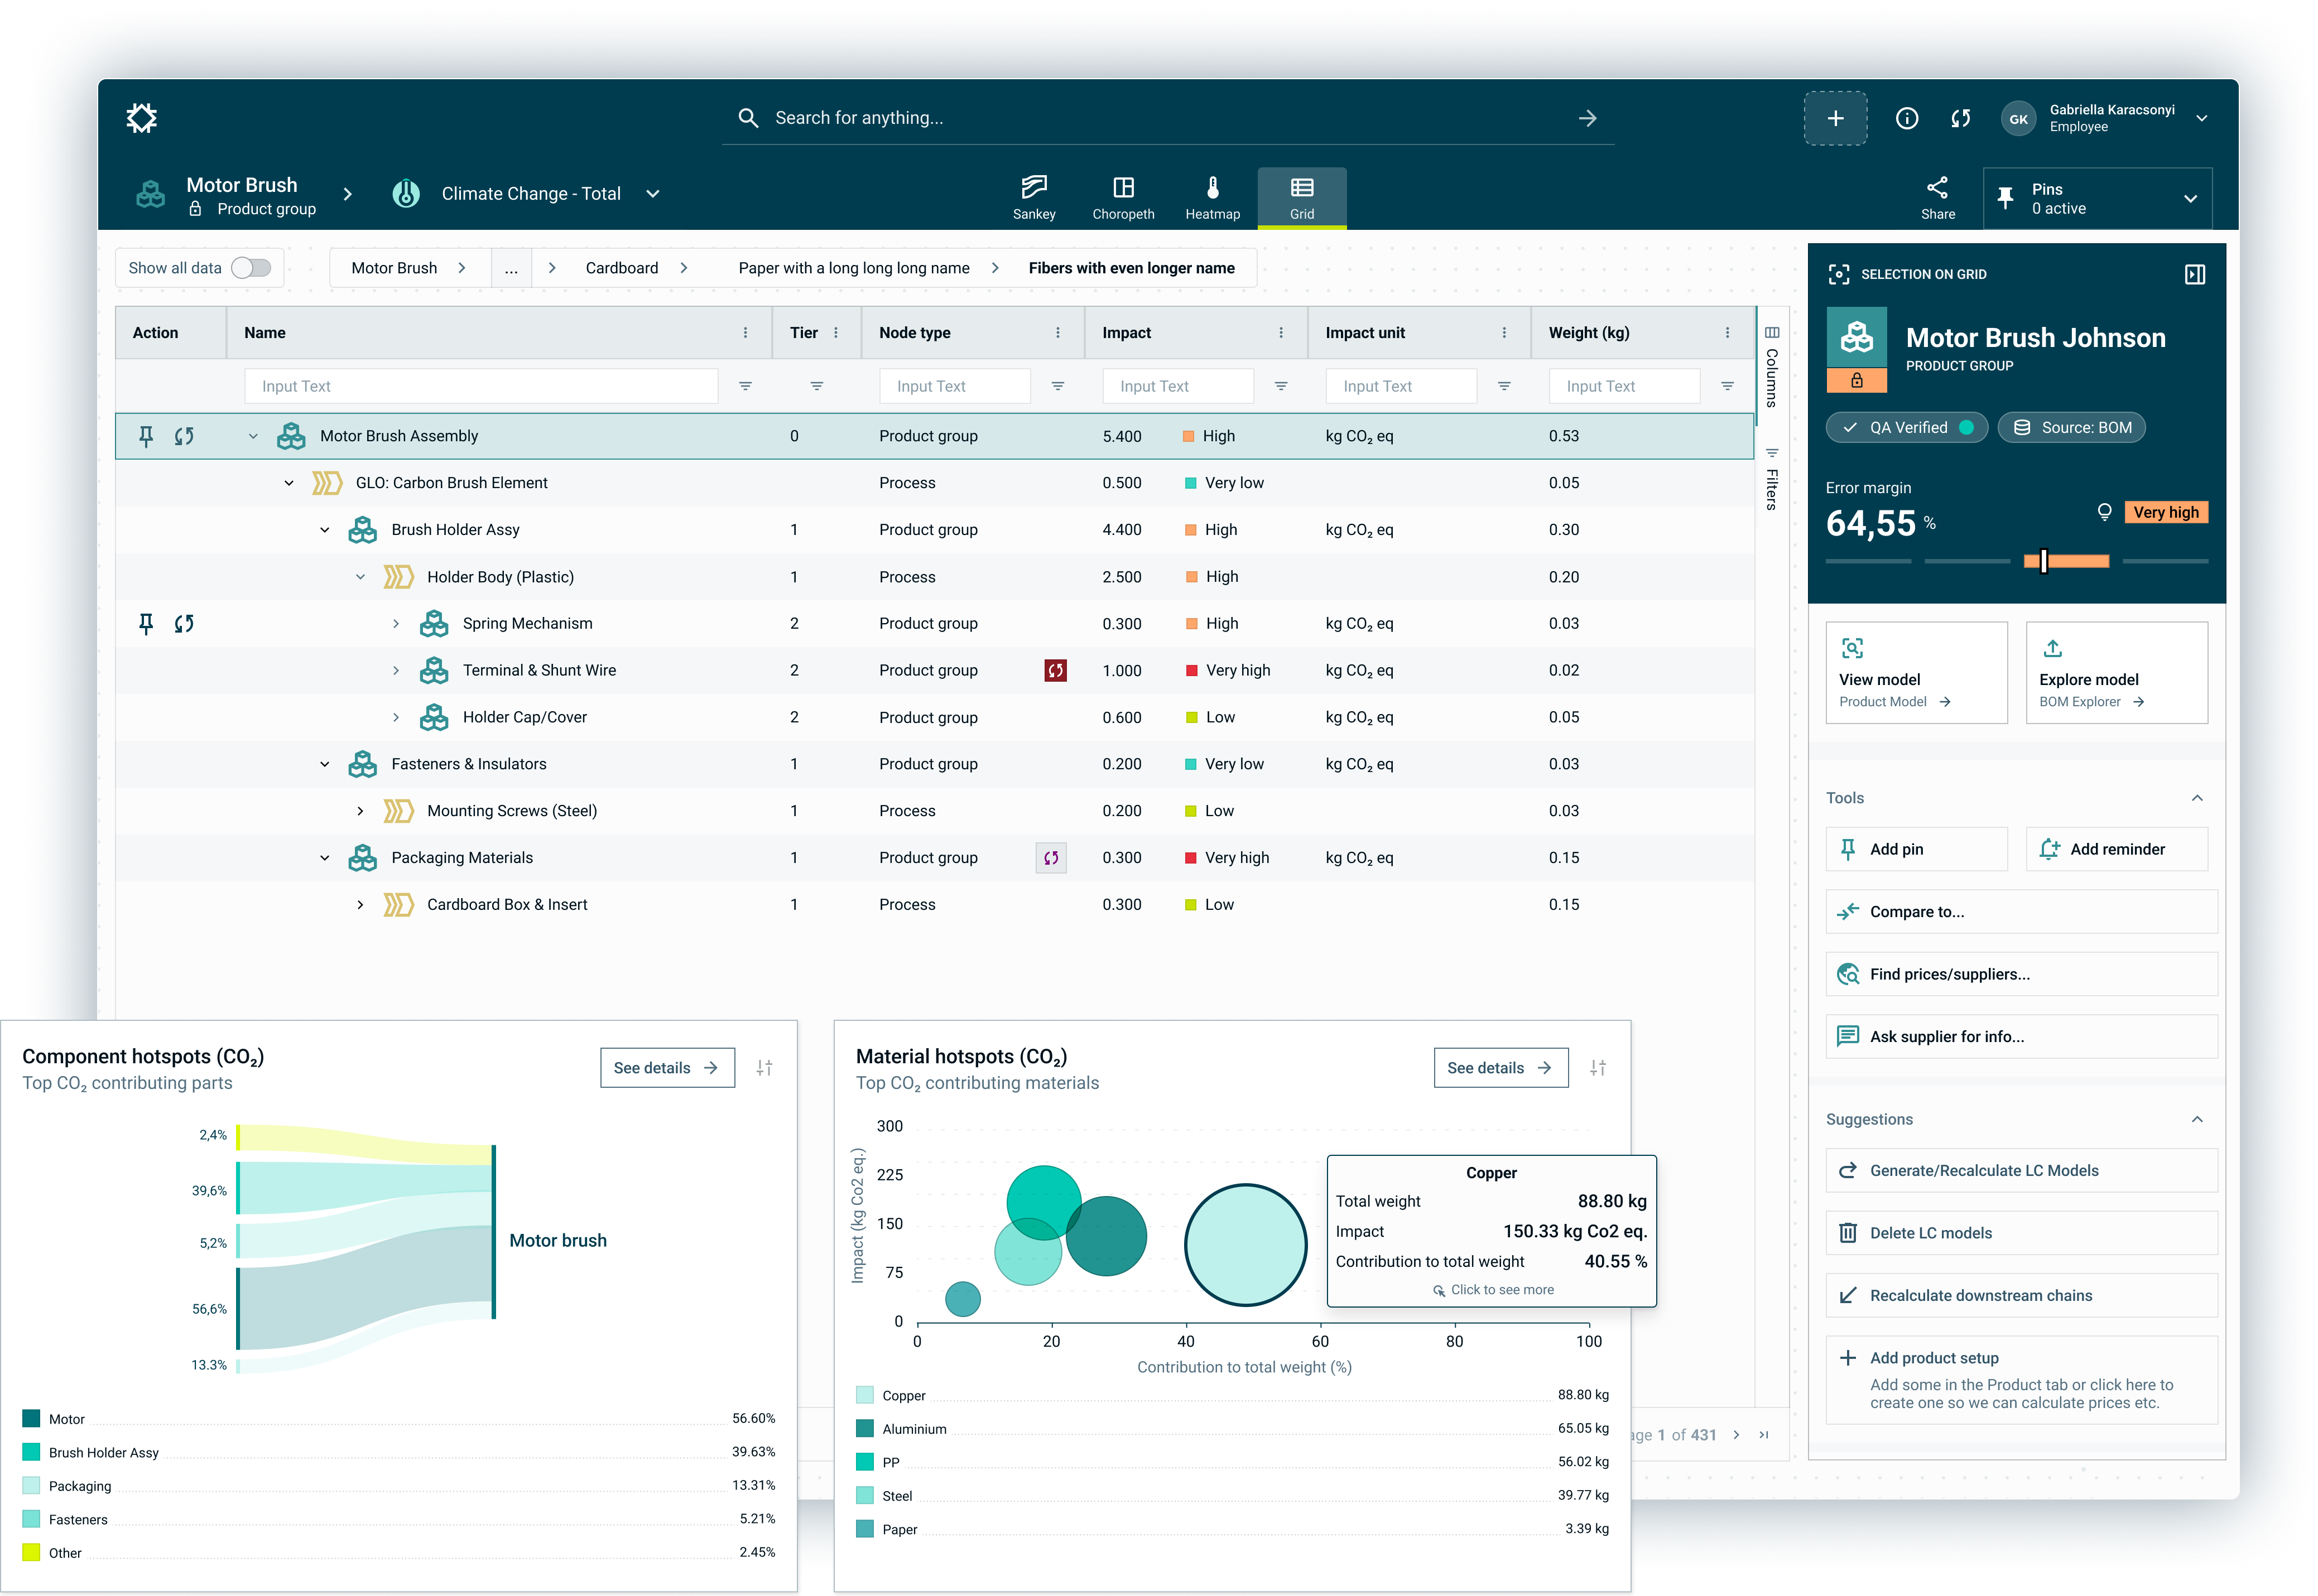Screen dimensions: 2318x1596
Task: Switch to the Heatmap view tab
Action: tap(1212, 197)
